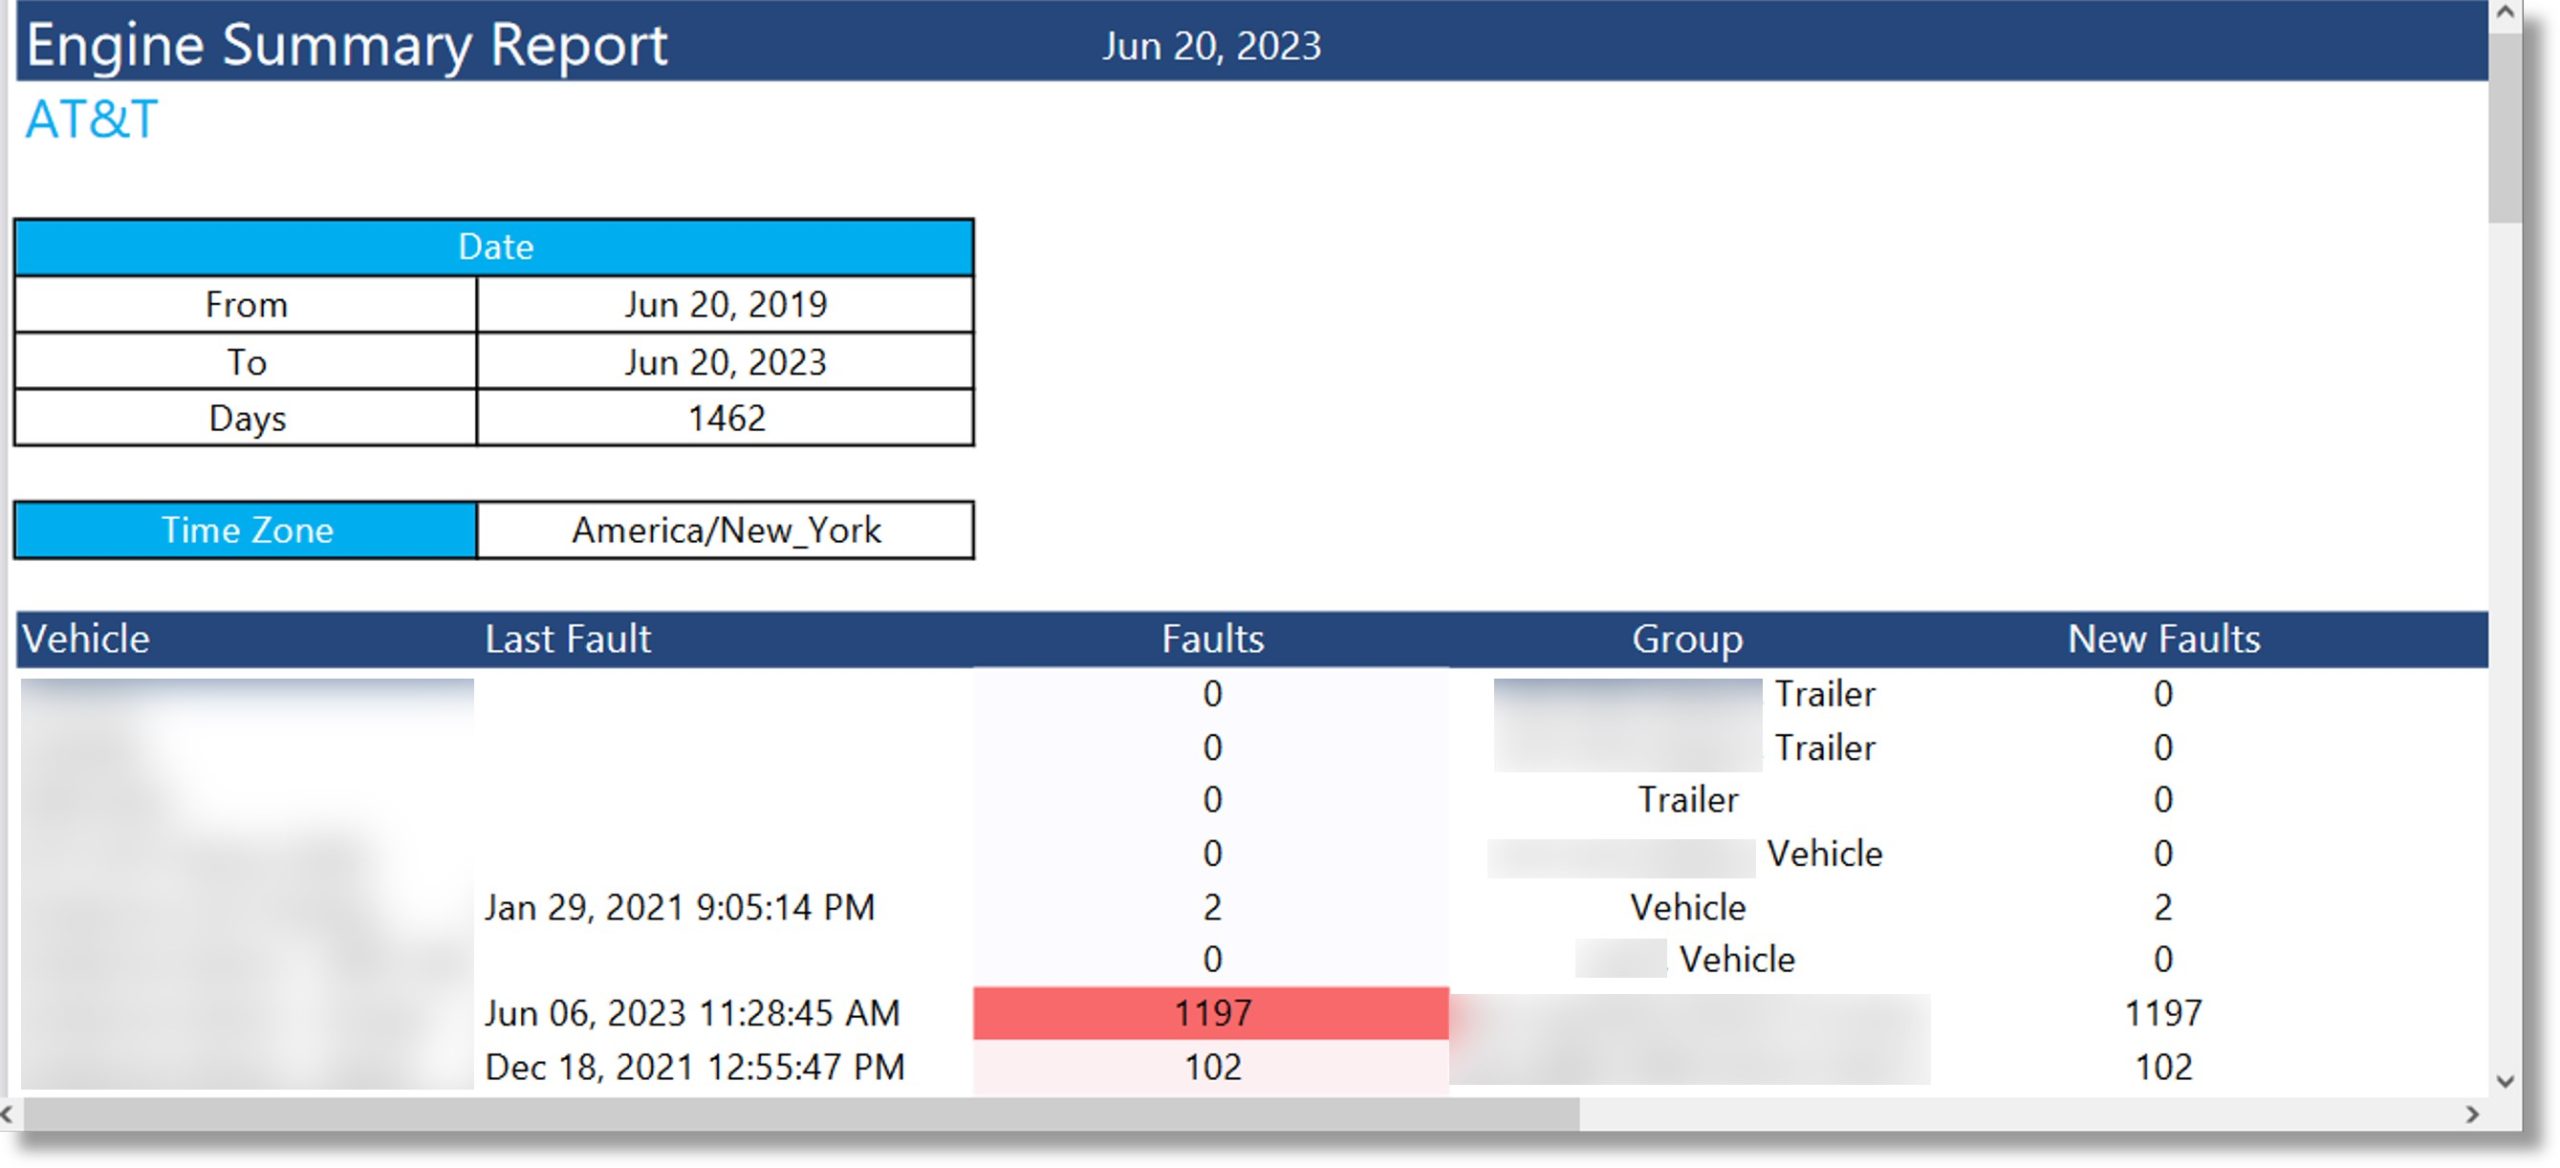The width and height of the screenshot is (2560, 1168).
Task: Click the Date table header
Action: click(494, 247)
